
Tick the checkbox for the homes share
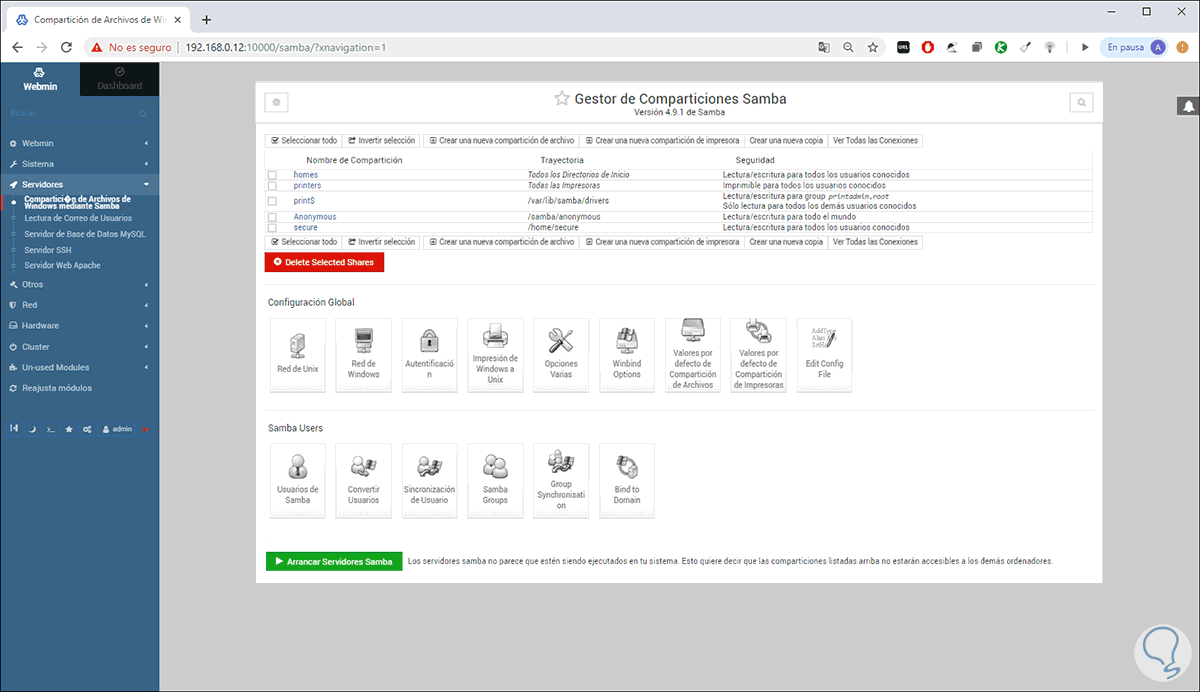click(x=272, y=175)
